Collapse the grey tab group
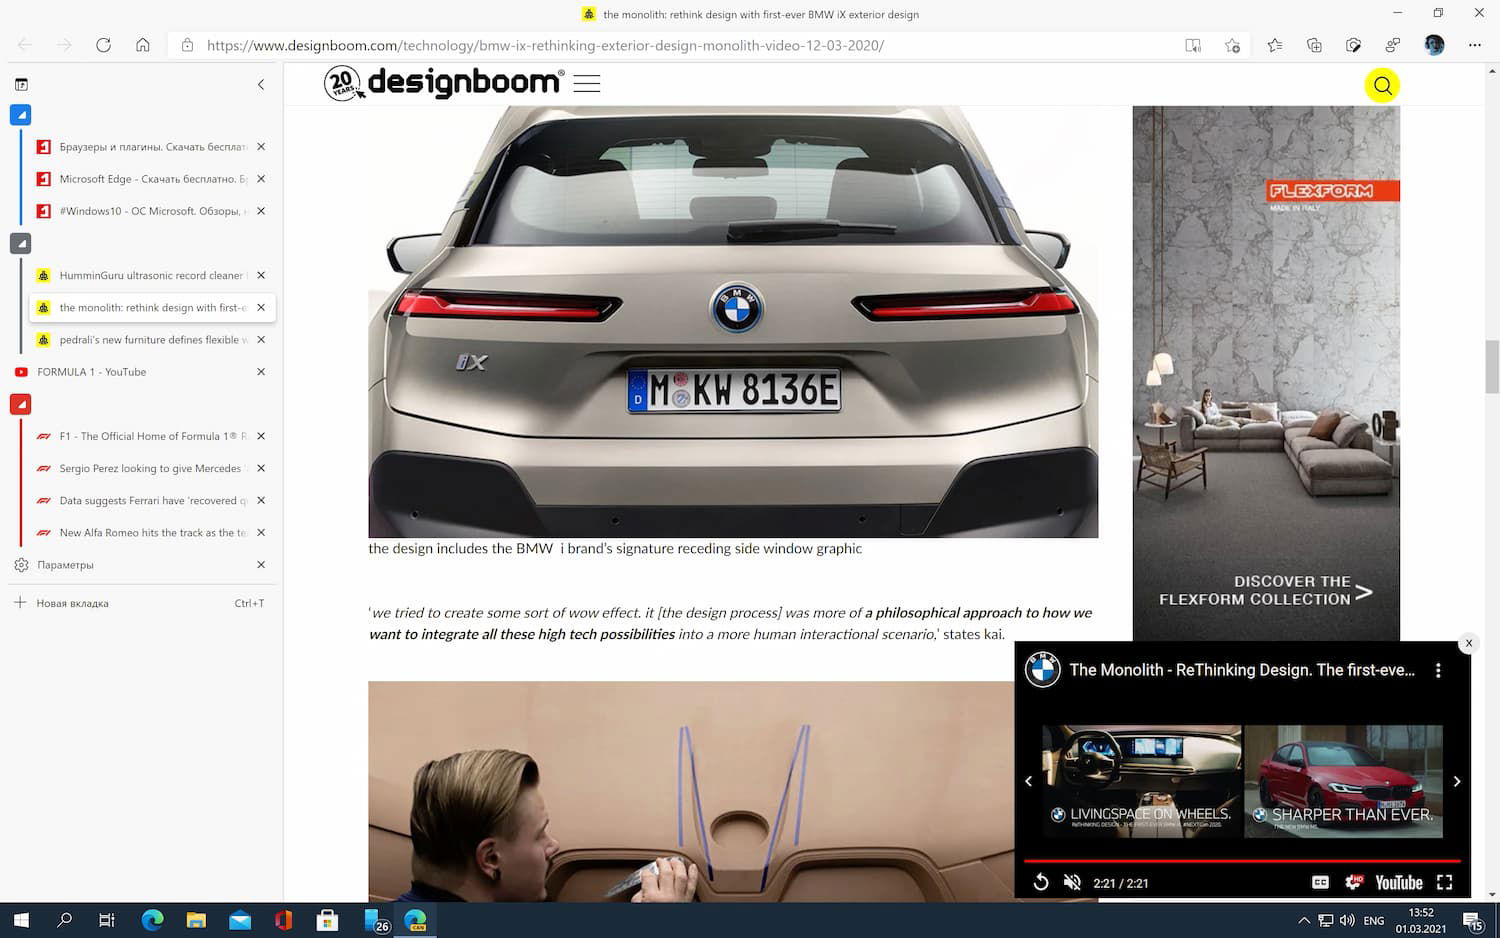1500x938 pixels. tap(20, 243)
